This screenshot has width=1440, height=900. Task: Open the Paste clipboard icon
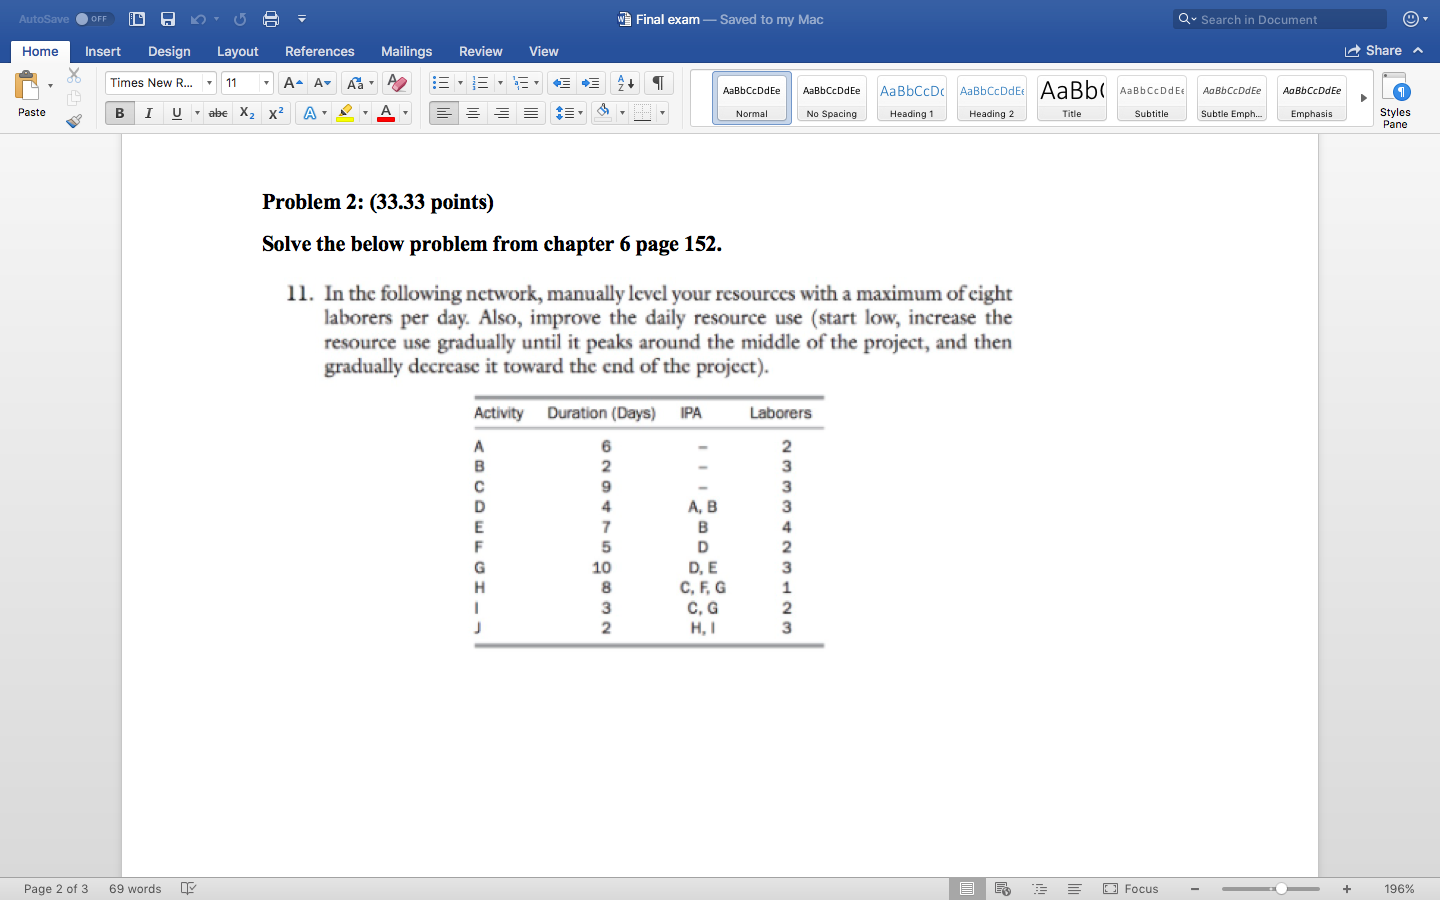27,86
